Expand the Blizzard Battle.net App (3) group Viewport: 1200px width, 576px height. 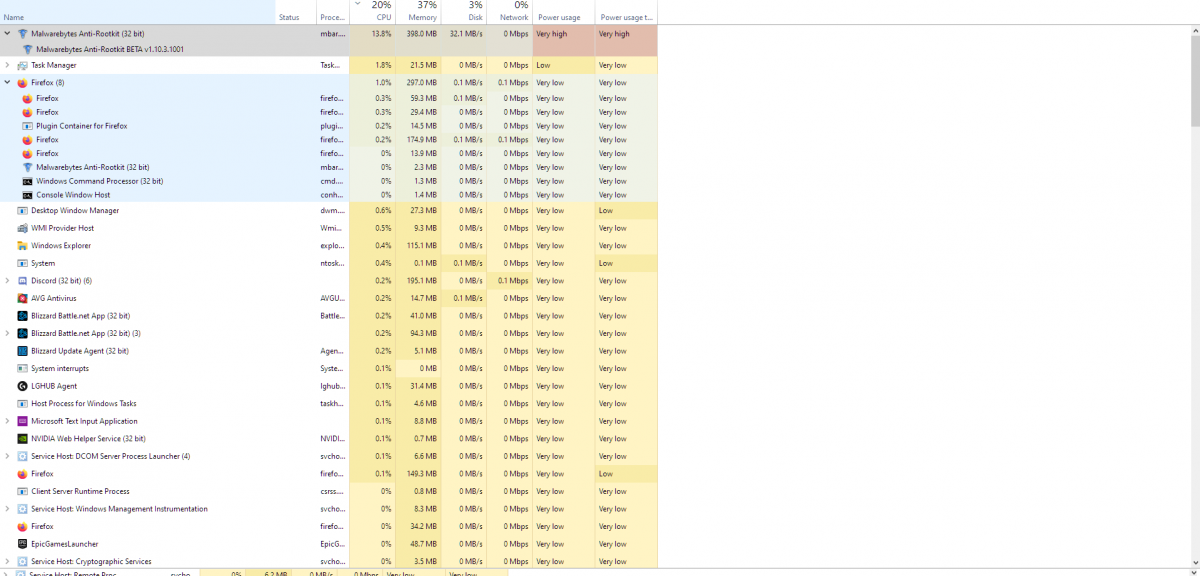(x=8, y=333)
